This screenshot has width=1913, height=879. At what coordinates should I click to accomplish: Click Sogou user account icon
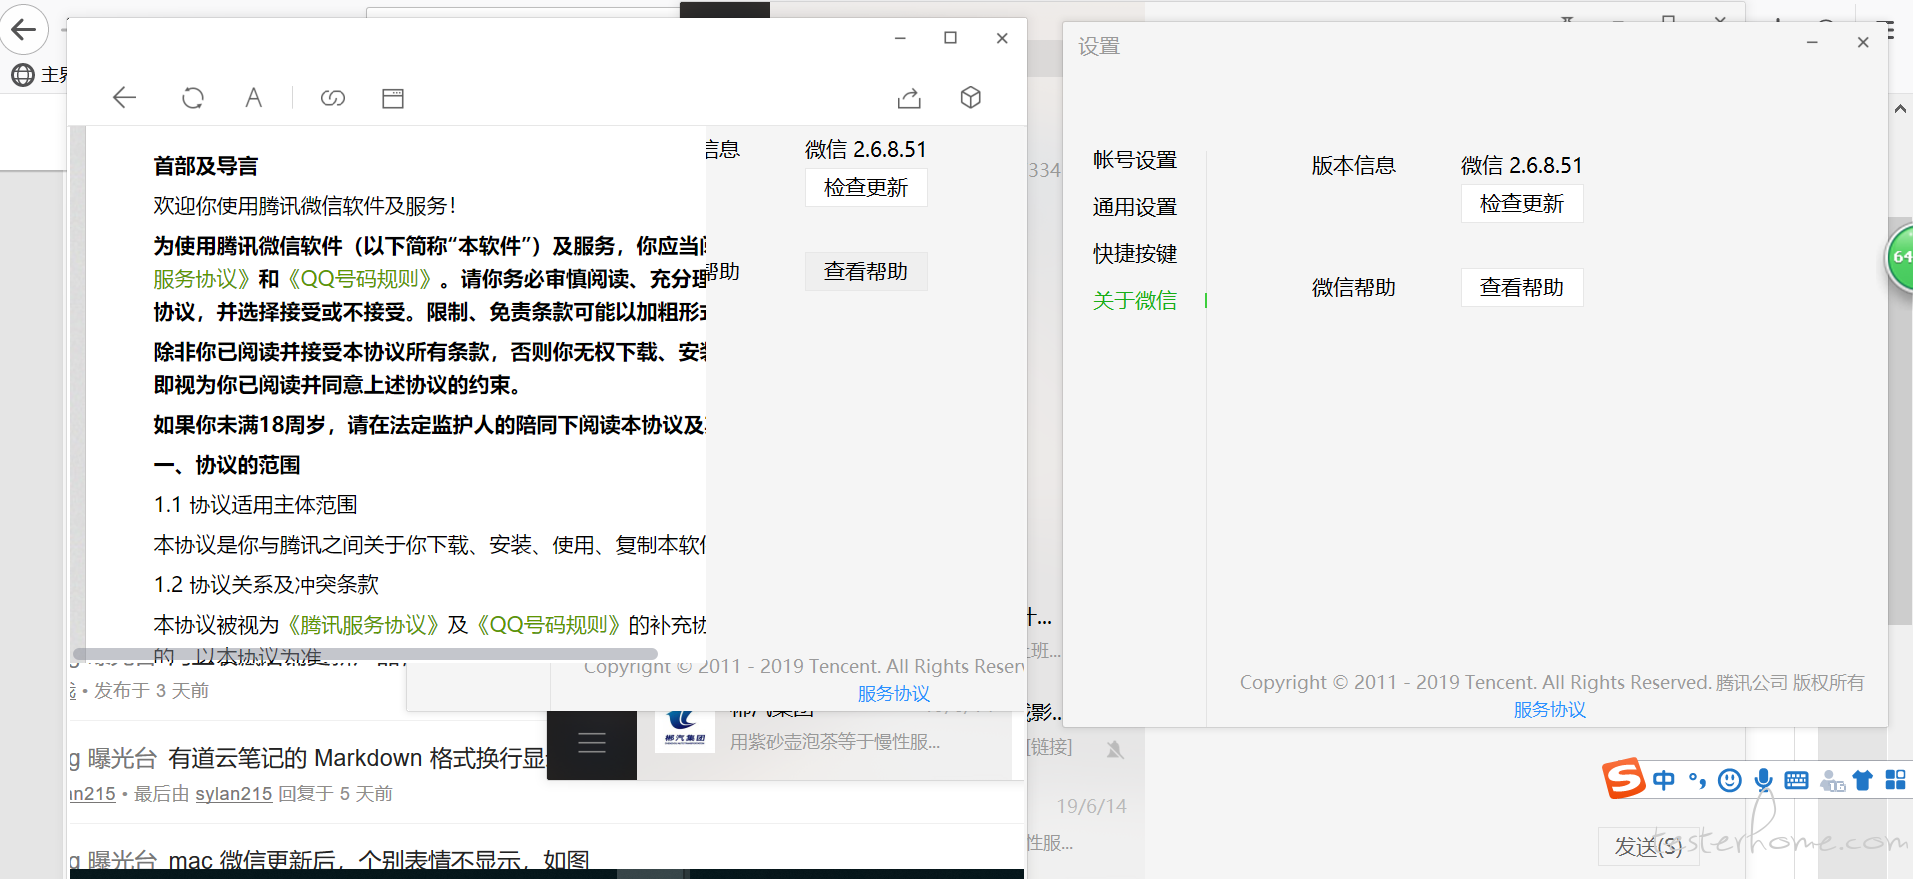point(1832,781)
